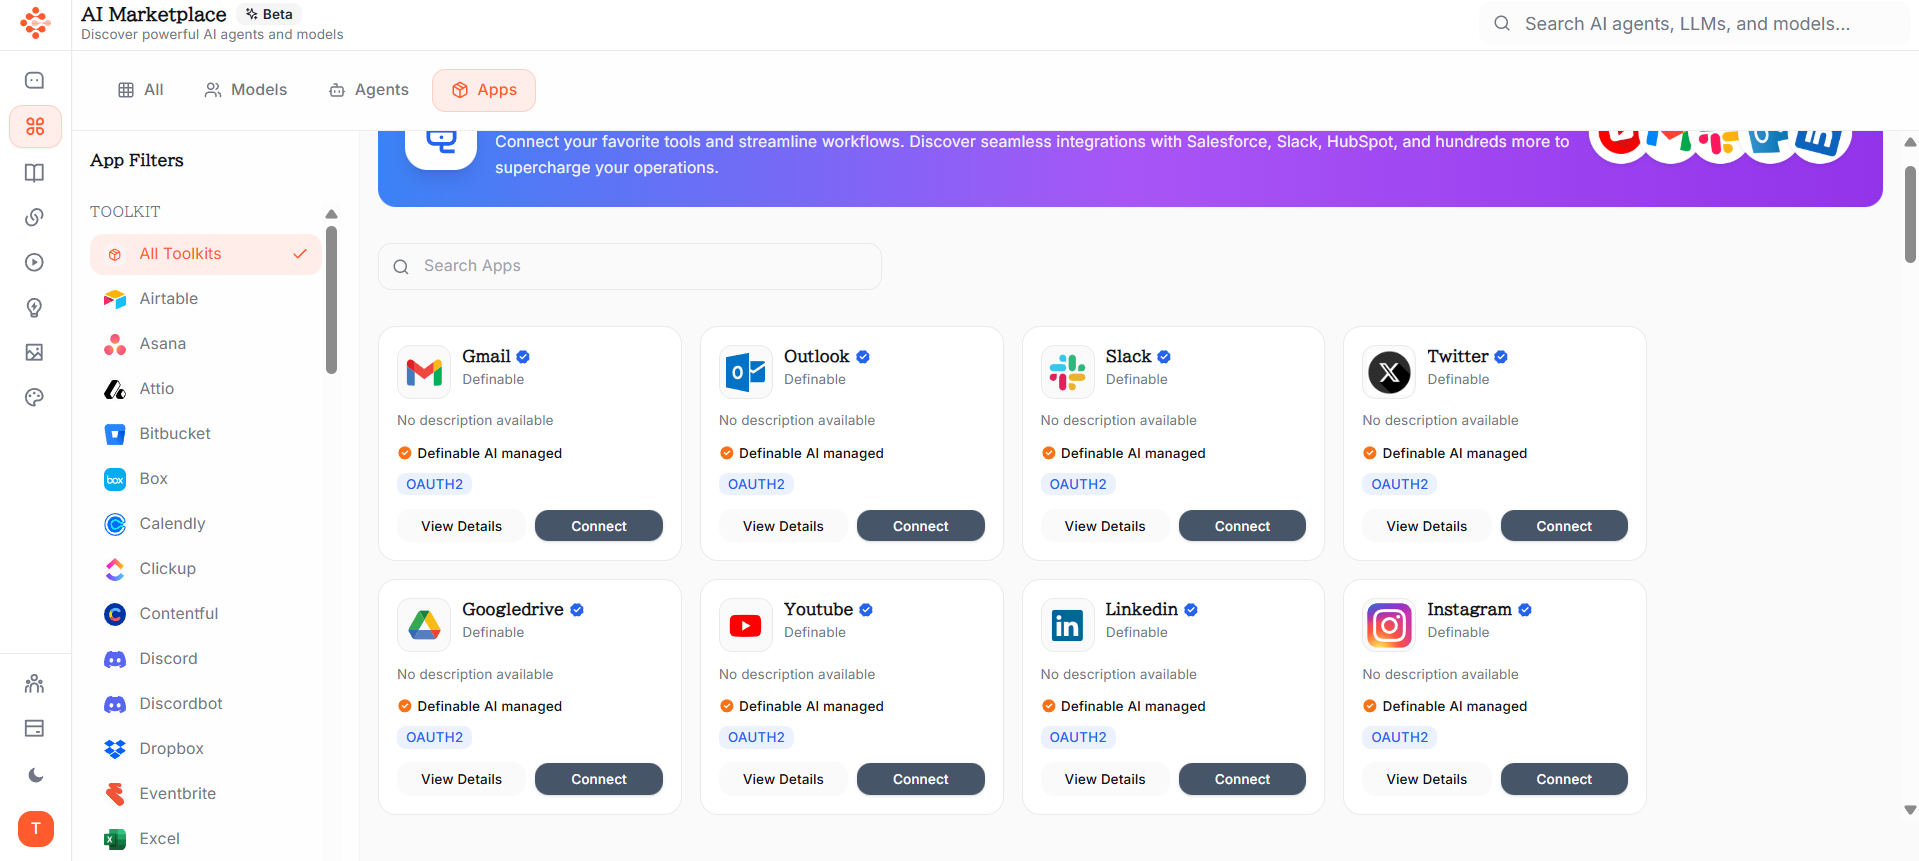Click the toolkit list scrollbar

[x=331, y=300]
